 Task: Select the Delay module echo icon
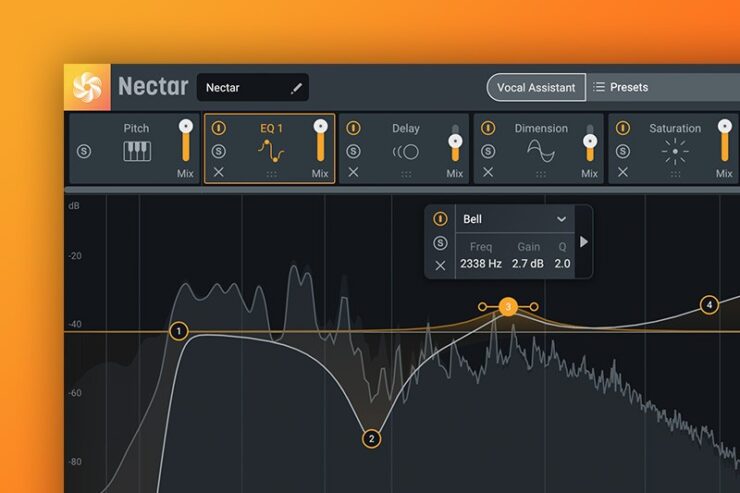(406, 152)
